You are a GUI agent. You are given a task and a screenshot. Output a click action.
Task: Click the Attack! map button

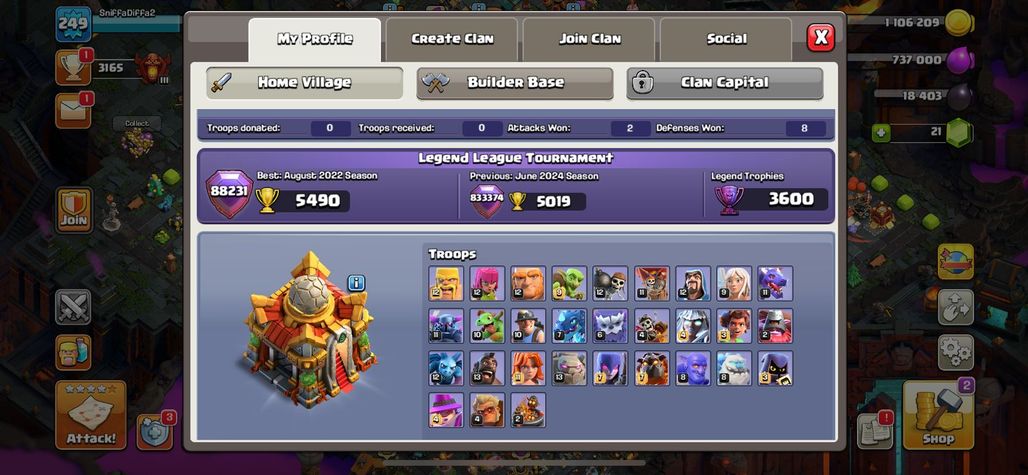[90, 414]
